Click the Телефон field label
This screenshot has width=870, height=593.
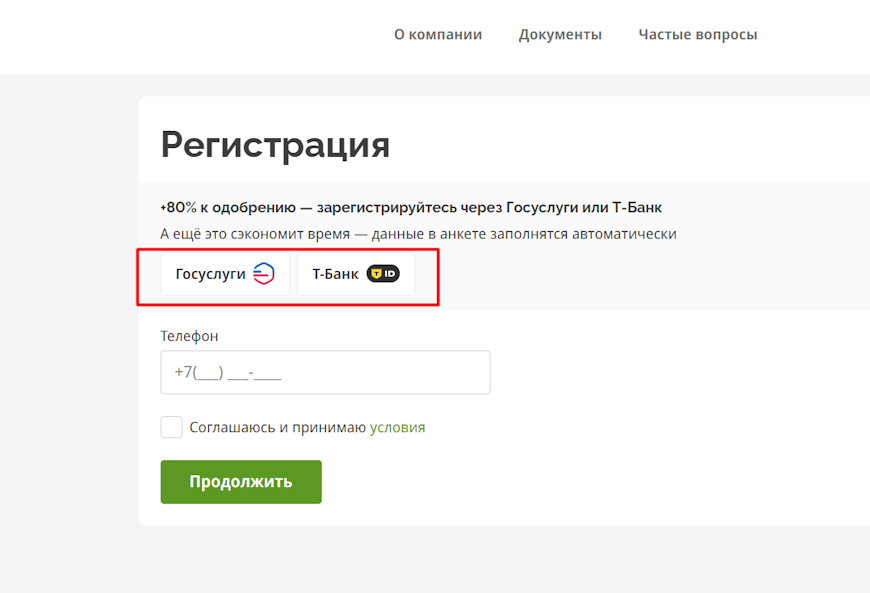coord(189,336)
